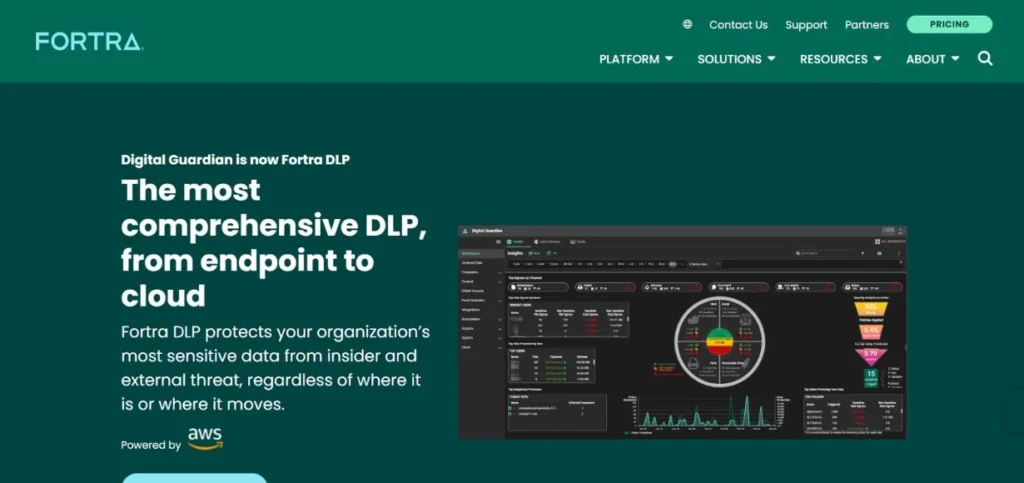
Task: Click the Fortra logo
Action: pyautogui.click(x=89, y=41)
